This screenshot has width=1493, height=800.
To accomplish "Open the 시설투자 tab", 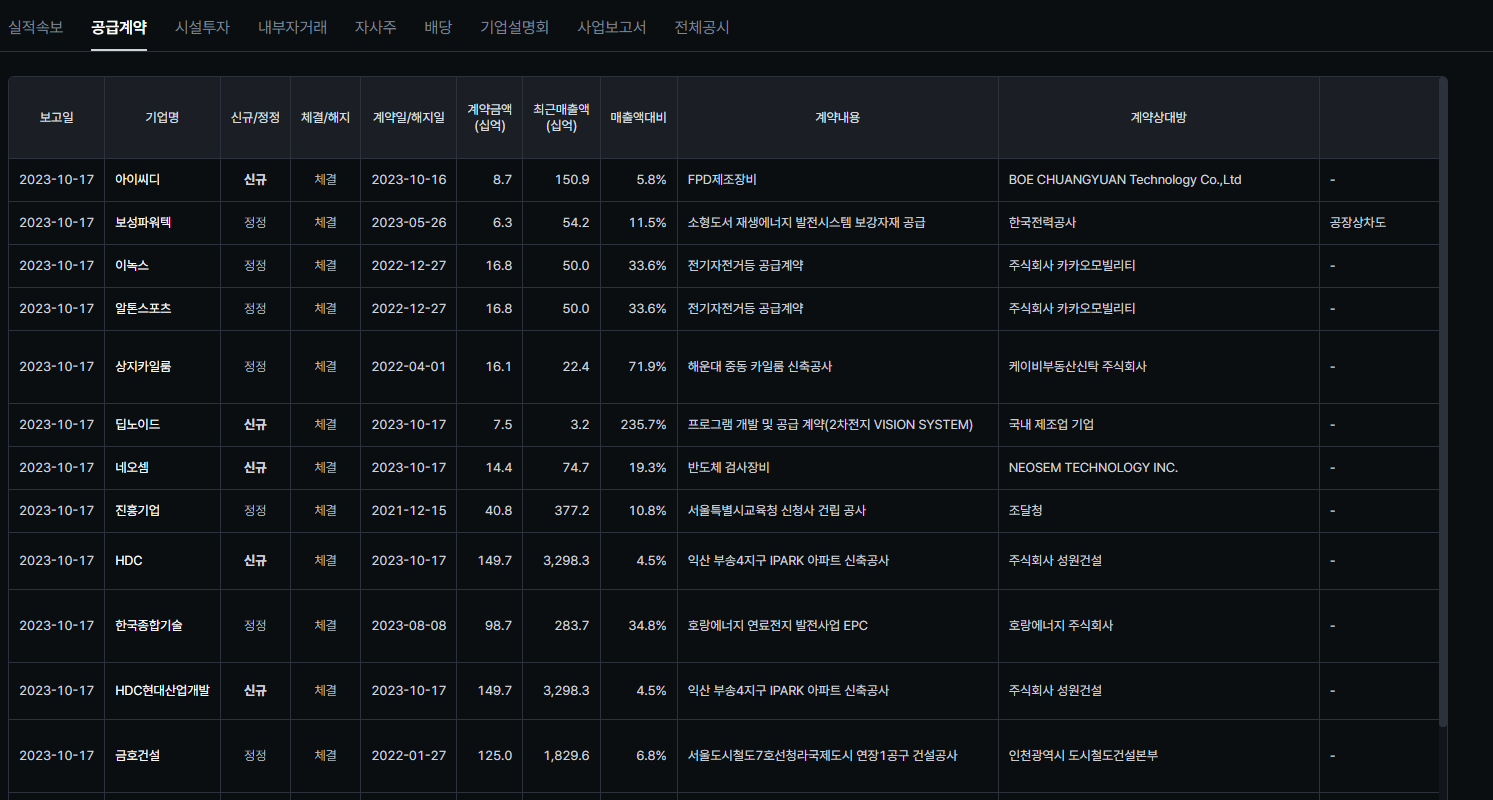I will [x=202, y=27].
